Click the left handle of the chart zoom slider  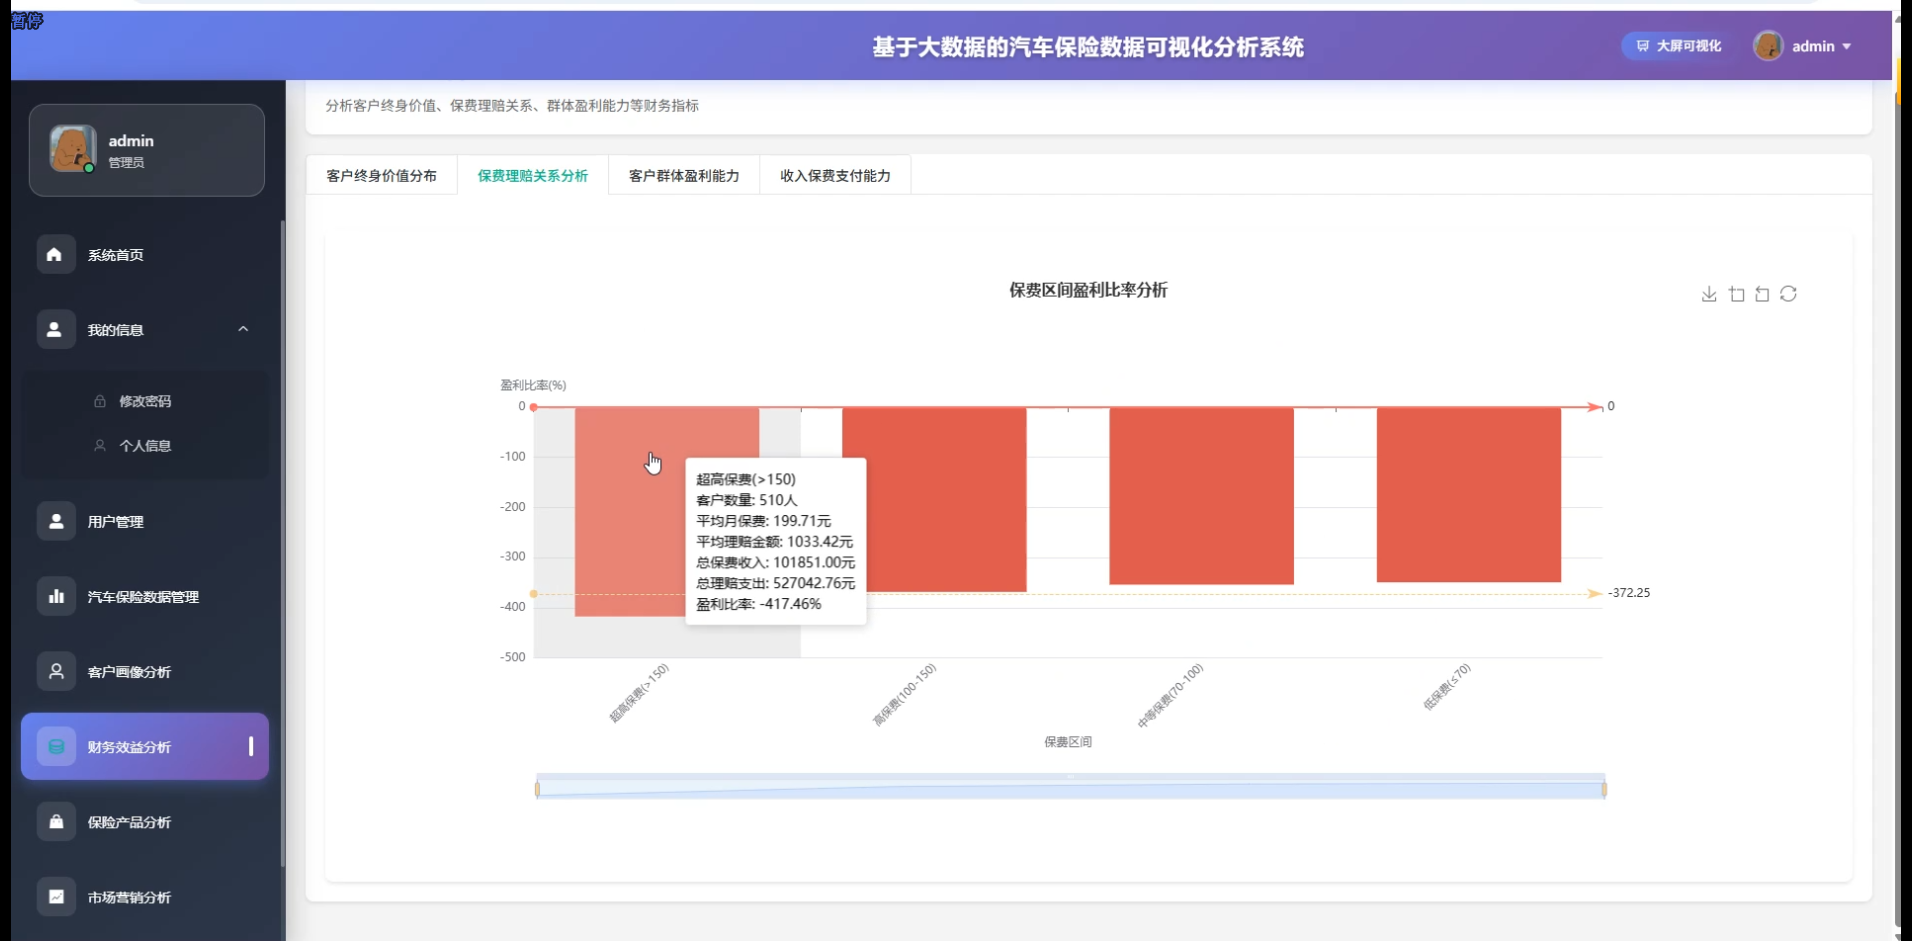[537, 790]
